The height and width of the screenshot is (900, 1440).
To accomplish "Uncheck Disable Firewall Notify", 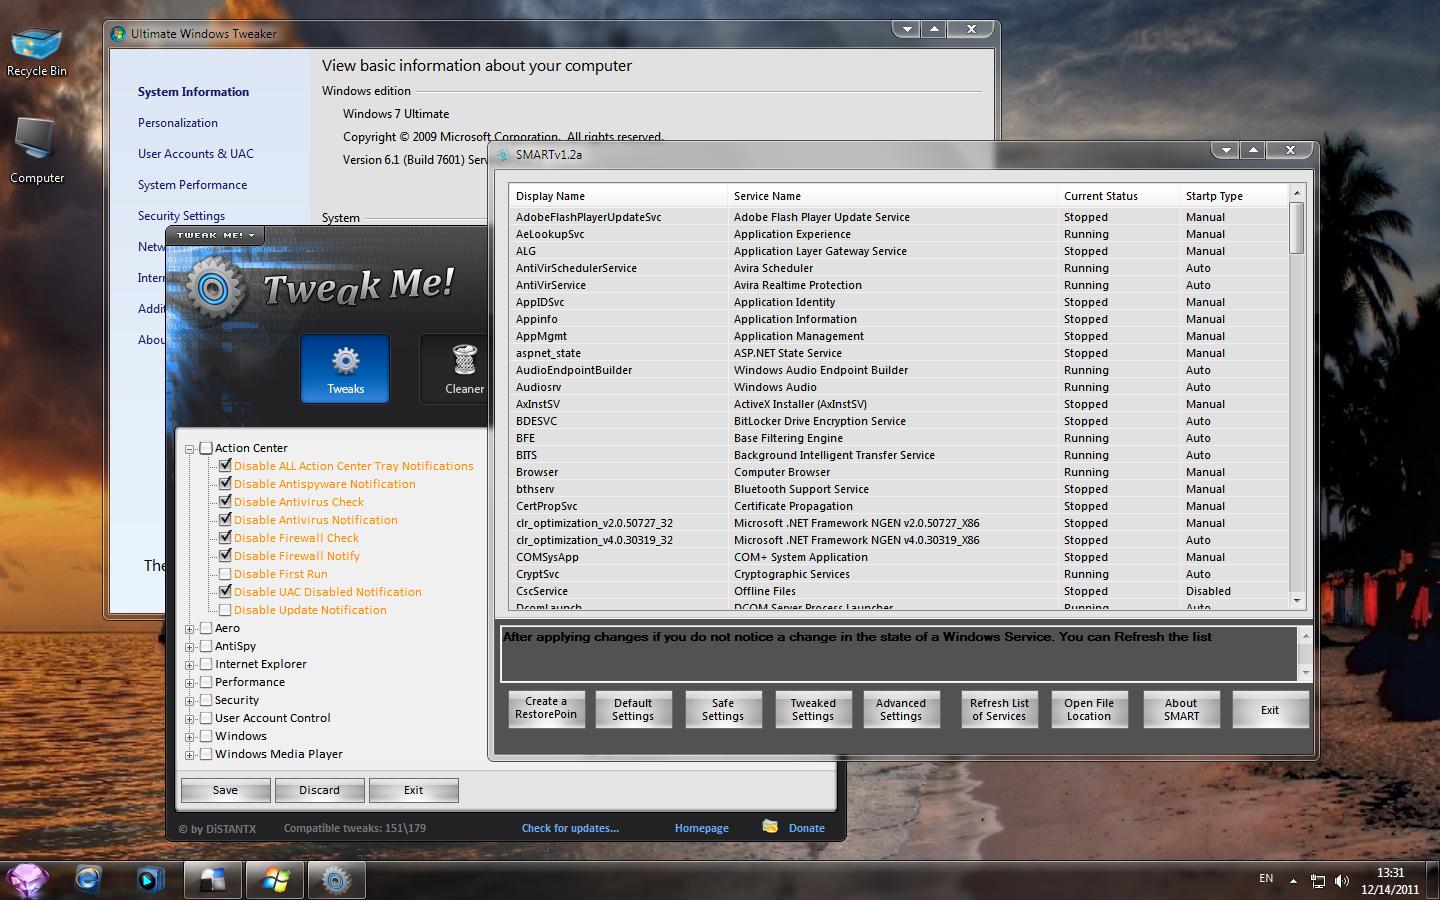I will (x=225, y=556).
